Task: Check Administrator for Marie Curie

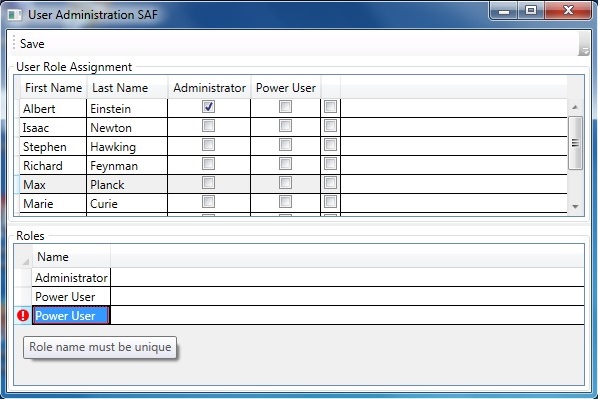Action: [208, 202]
